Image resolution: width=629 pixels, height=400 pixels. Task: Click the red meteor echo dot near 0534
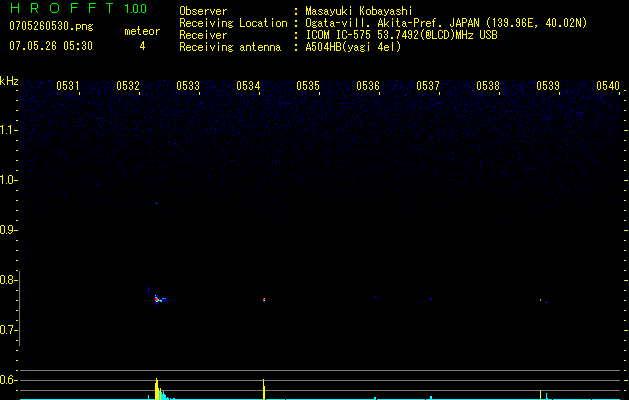(264, 299)
